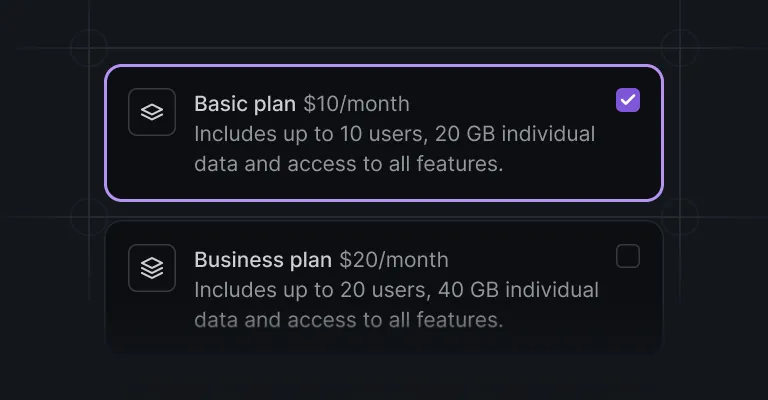768x400 pixels.
Task: Select the "Basic plan" title text
Action: coord(245,104)
